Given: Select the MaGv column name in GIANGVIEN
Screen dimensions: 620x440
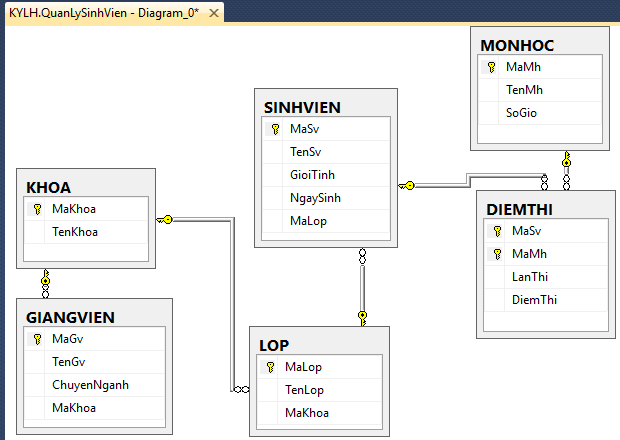Looking at the screenshot, I should 68,339.
